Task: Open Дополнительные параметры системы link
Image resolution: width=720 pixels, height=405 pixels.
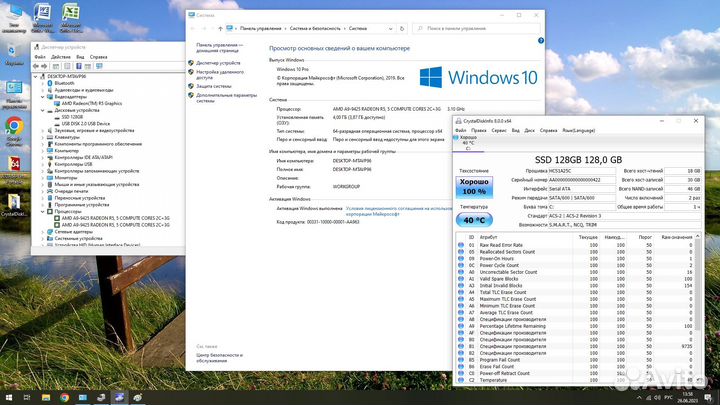Action: pos(226,98)
